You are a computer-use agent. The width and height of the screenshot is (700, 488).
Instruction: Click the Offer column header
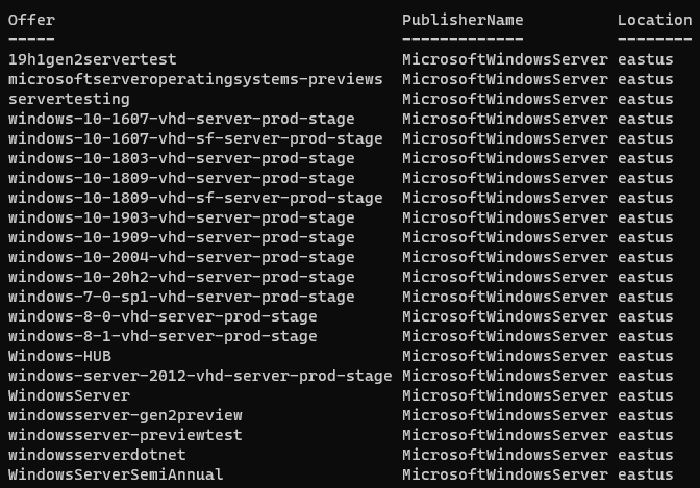tap(31, 20)
